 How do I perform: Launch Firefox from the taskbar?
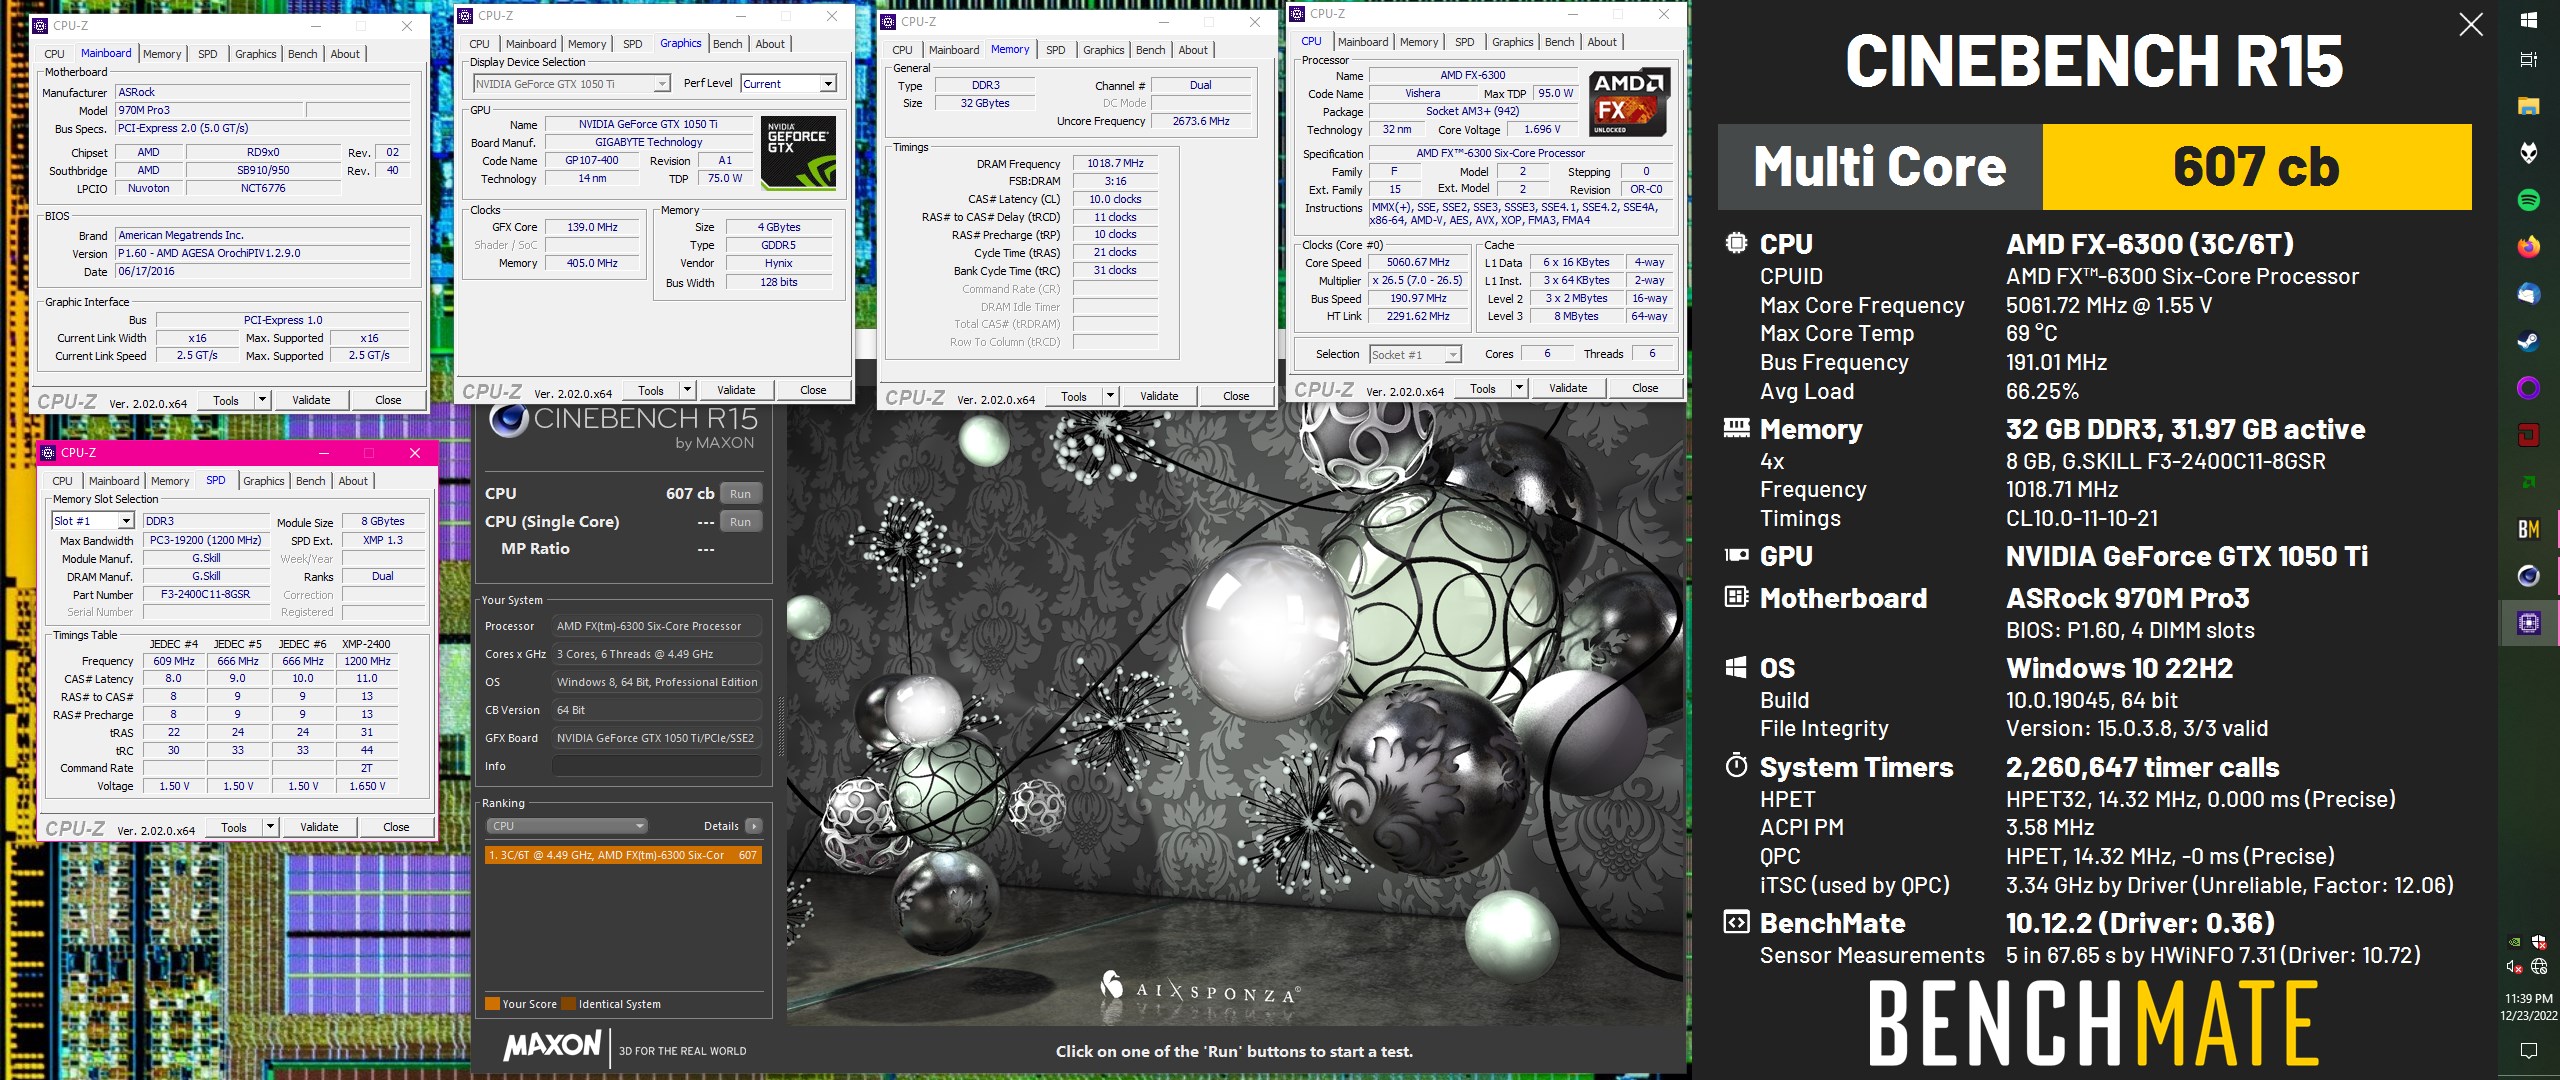click(x=2528, y=247)
